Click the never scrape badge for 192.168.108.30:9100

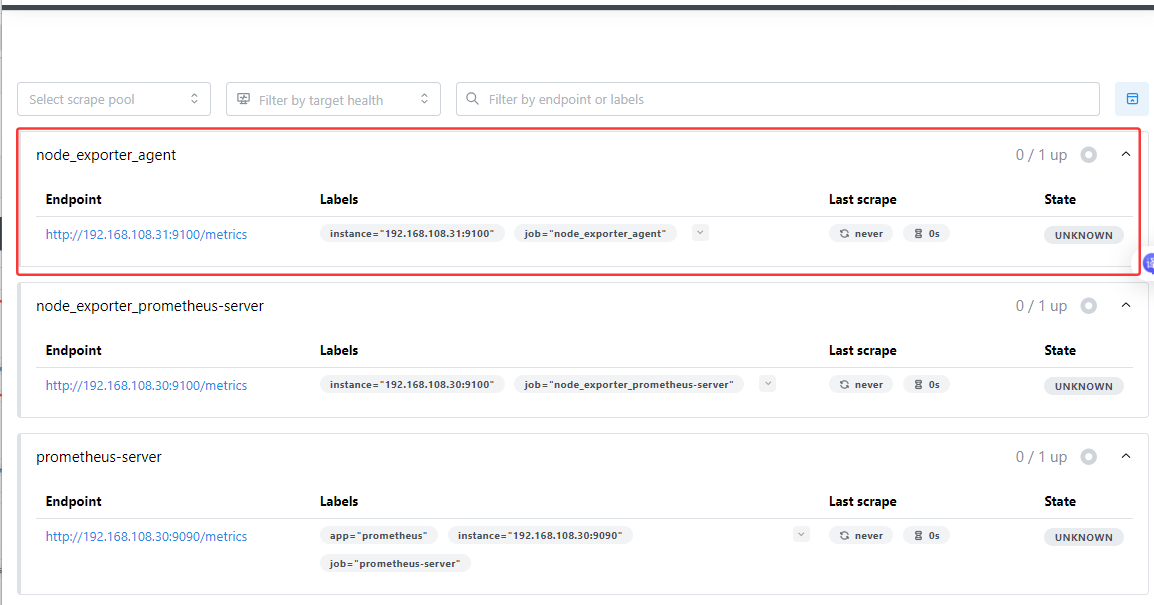point(861,384)
